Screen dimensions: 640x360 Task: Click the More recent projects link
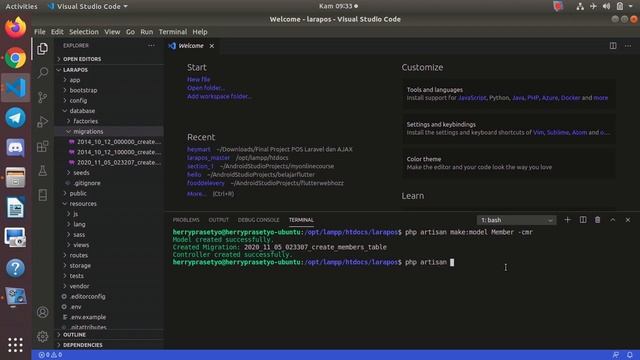pos(196,194)
